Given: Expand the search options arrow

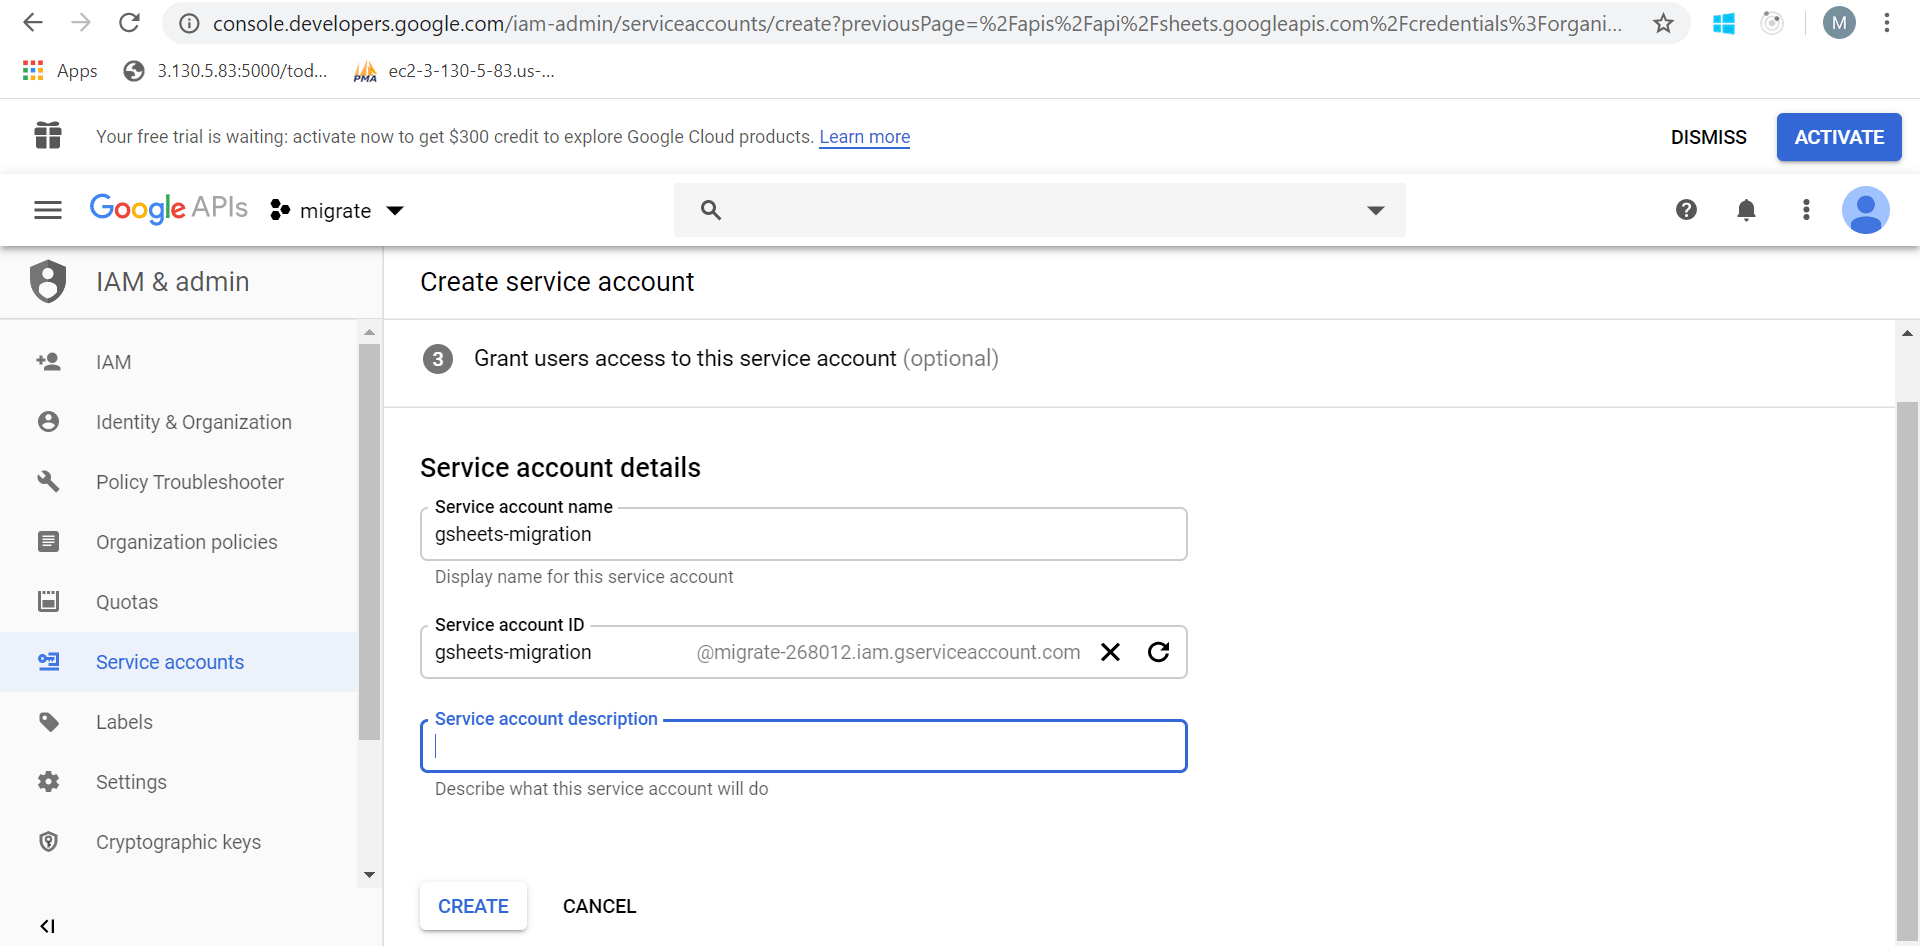Looking at the screenshot, I should tap(1376, 210).
